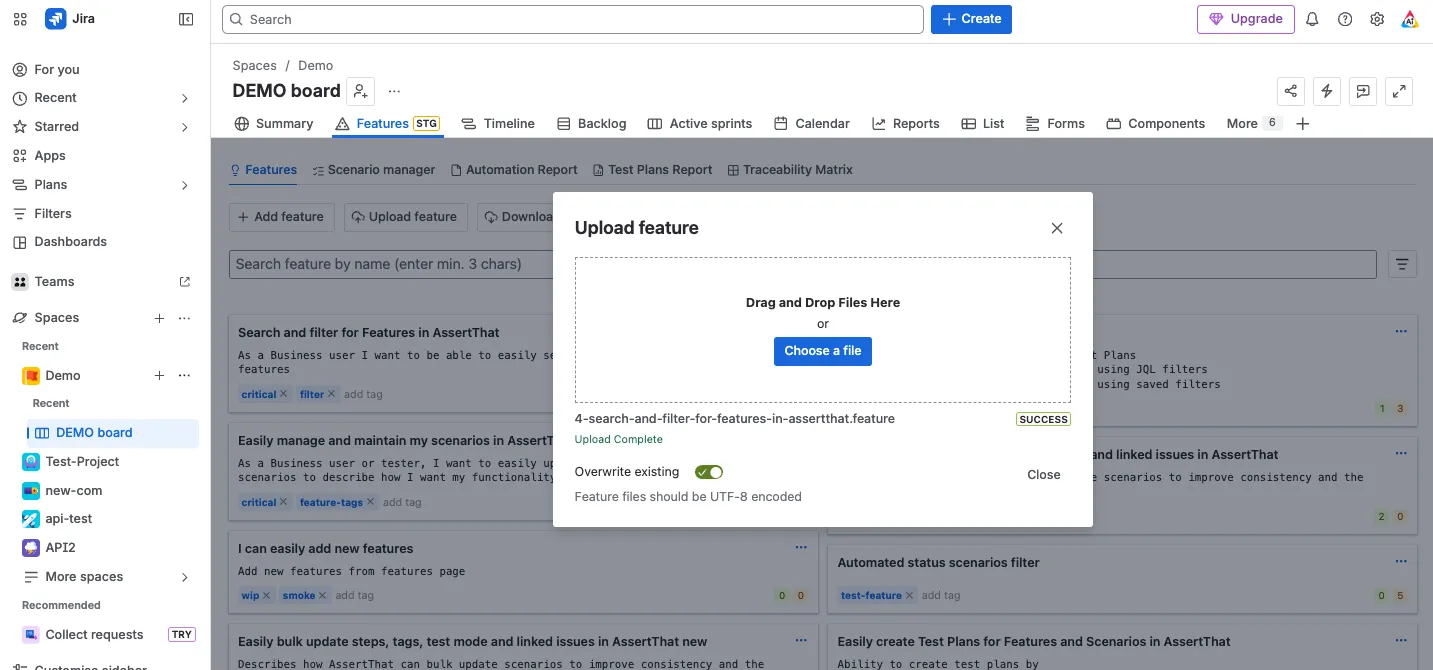Close the Upload feature dialog with X
The height and width of the screenshot is (670, 1433).
[1057, 228]
